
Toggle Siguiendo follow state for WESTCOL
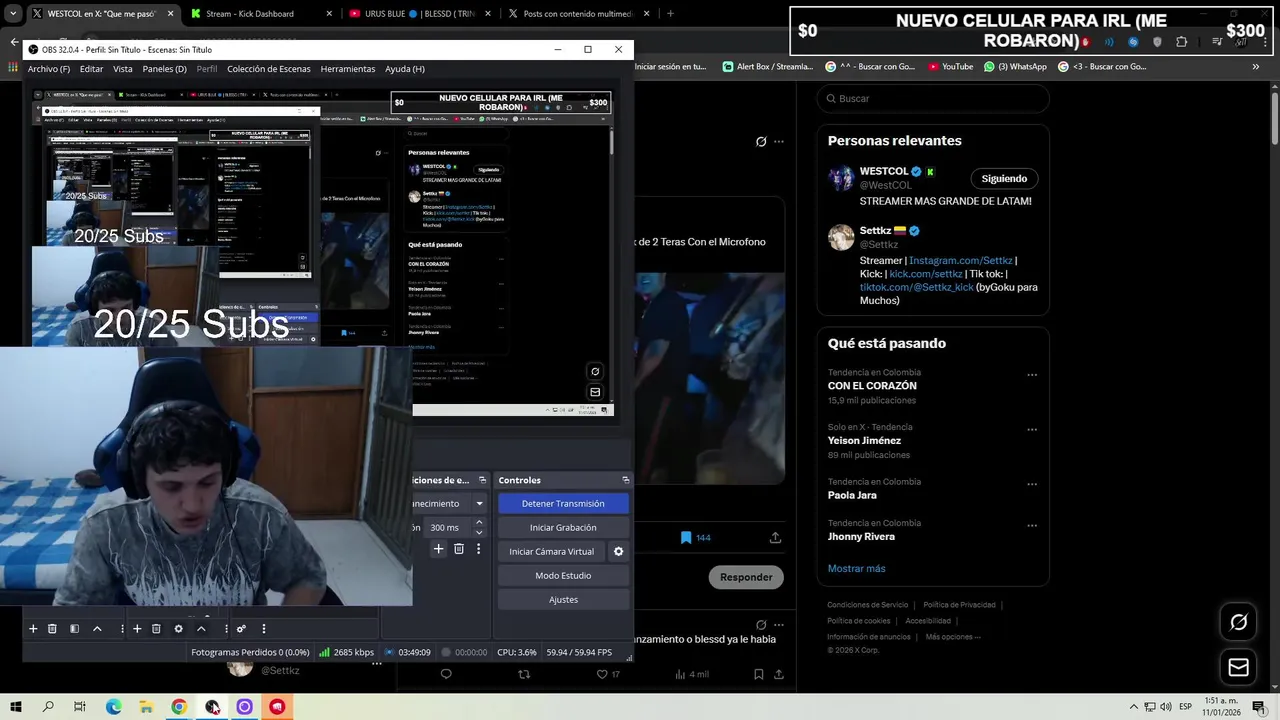(x=1004, y=178)
